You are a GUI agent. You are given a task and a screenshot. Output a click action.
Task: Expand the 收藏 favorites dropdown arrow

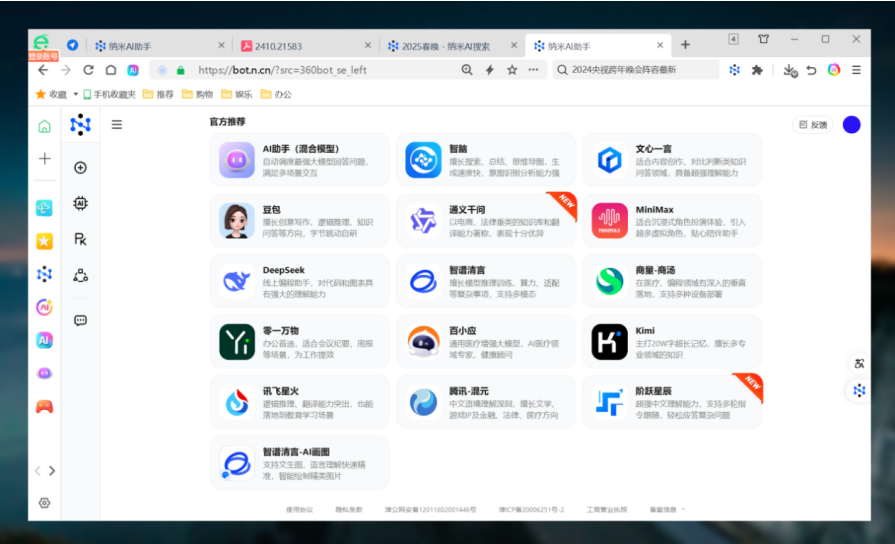click(75, 95)
